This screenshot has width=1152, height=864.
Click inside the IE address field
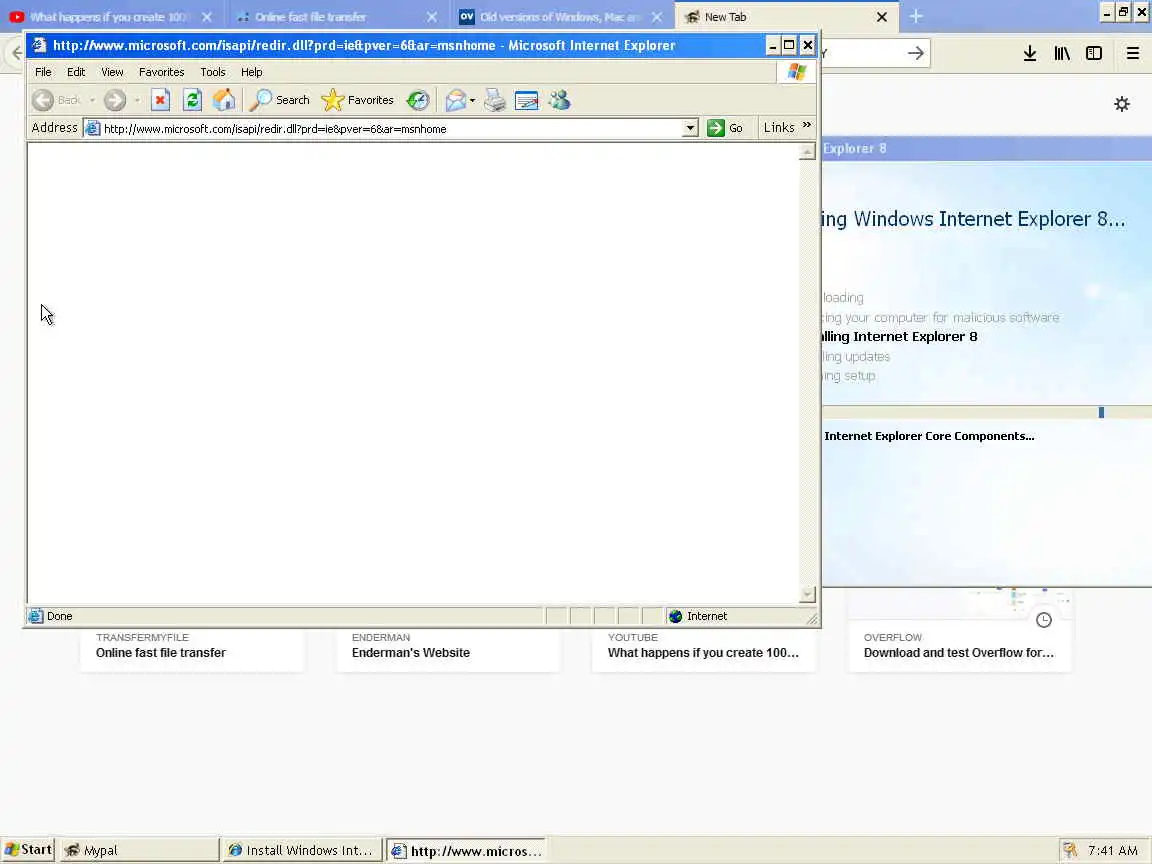[389, 129]
